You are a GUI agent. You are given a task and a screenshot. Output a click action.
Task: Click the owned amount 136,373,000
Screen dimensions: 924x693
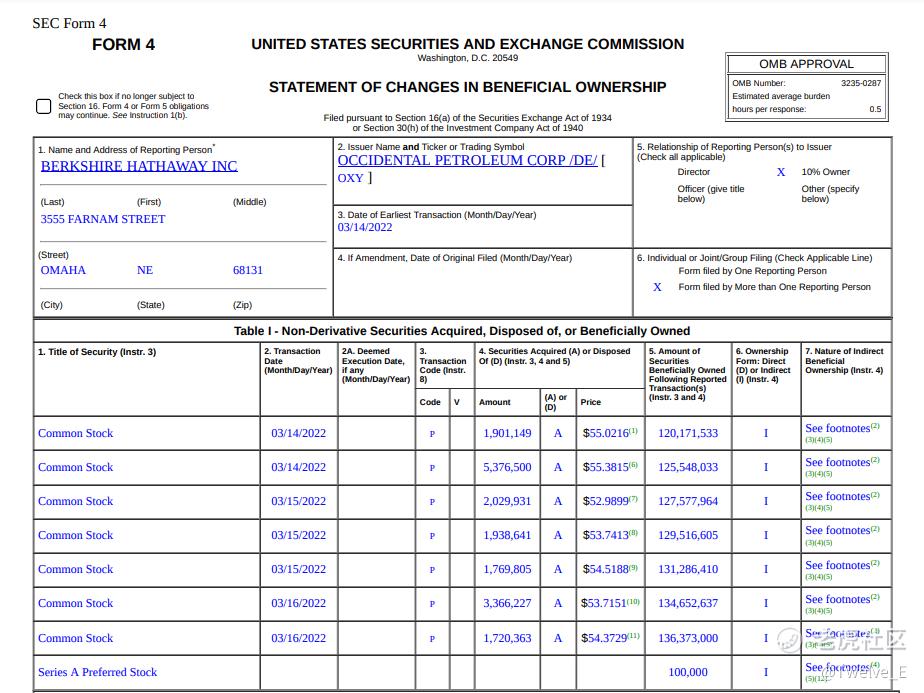688,638
